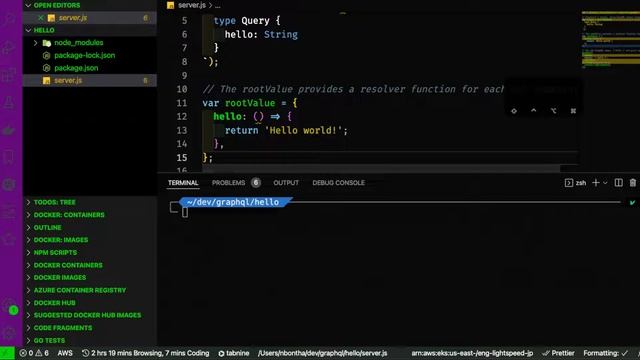Collapse the OPEN EDITORS section
The width and height of the screenshot is (640, 360).
coord(28,5)
